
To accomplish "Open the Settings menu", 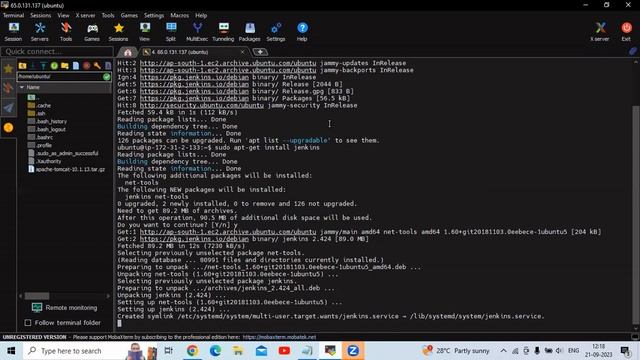I will [x=154, y=16].
